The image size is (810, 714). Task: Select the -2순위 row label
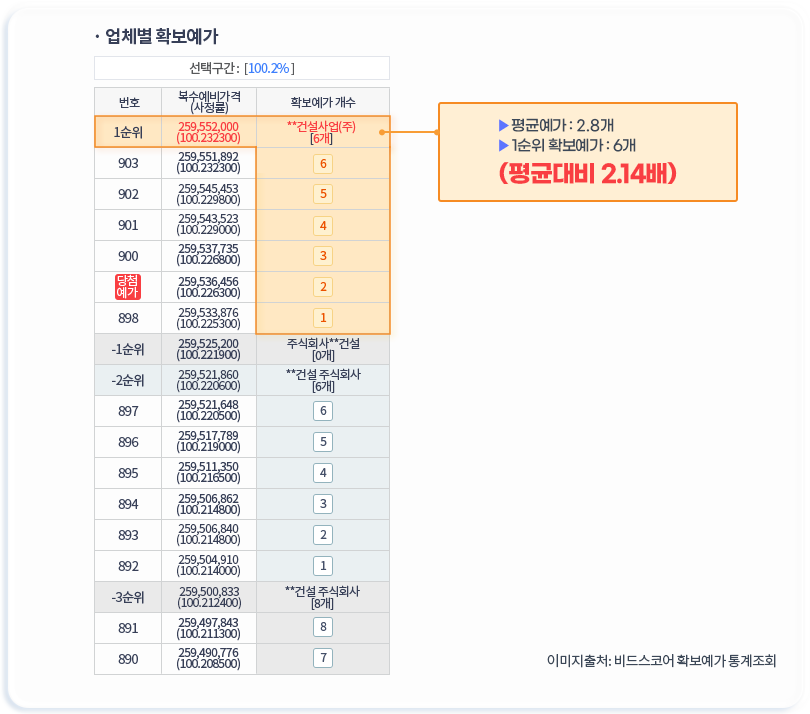pyautogui.click(x=128, y=380)
